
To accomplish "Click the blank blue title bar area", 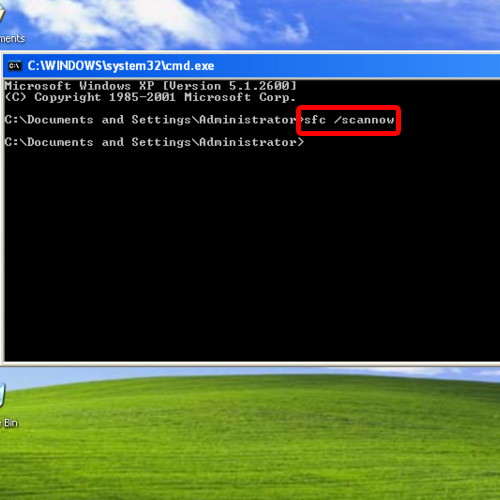I will (357, 66).
